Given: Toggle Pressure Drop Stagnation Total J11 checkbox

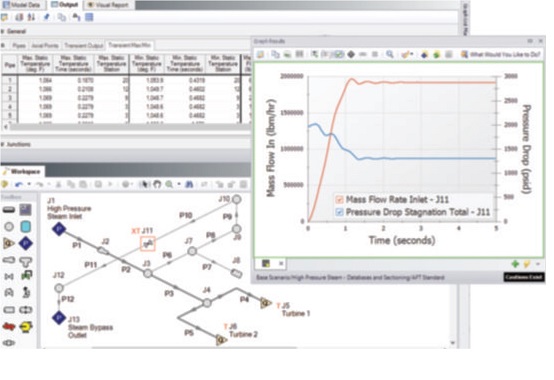Looking at the screenshot, I should [339, 212].
